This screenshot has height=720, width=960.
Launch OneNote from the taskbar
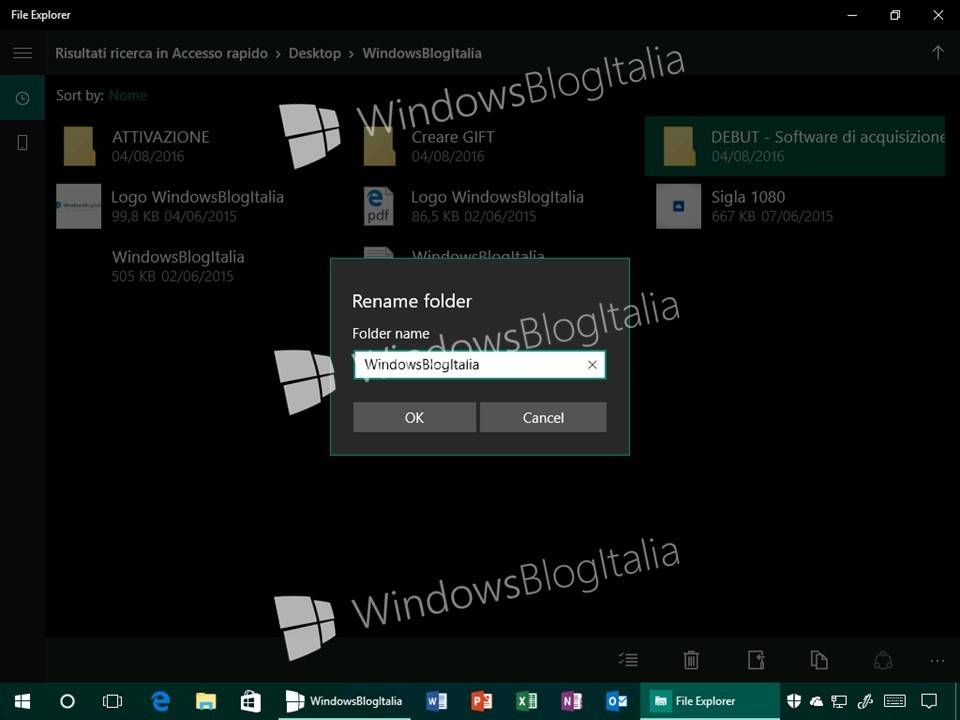572,701
